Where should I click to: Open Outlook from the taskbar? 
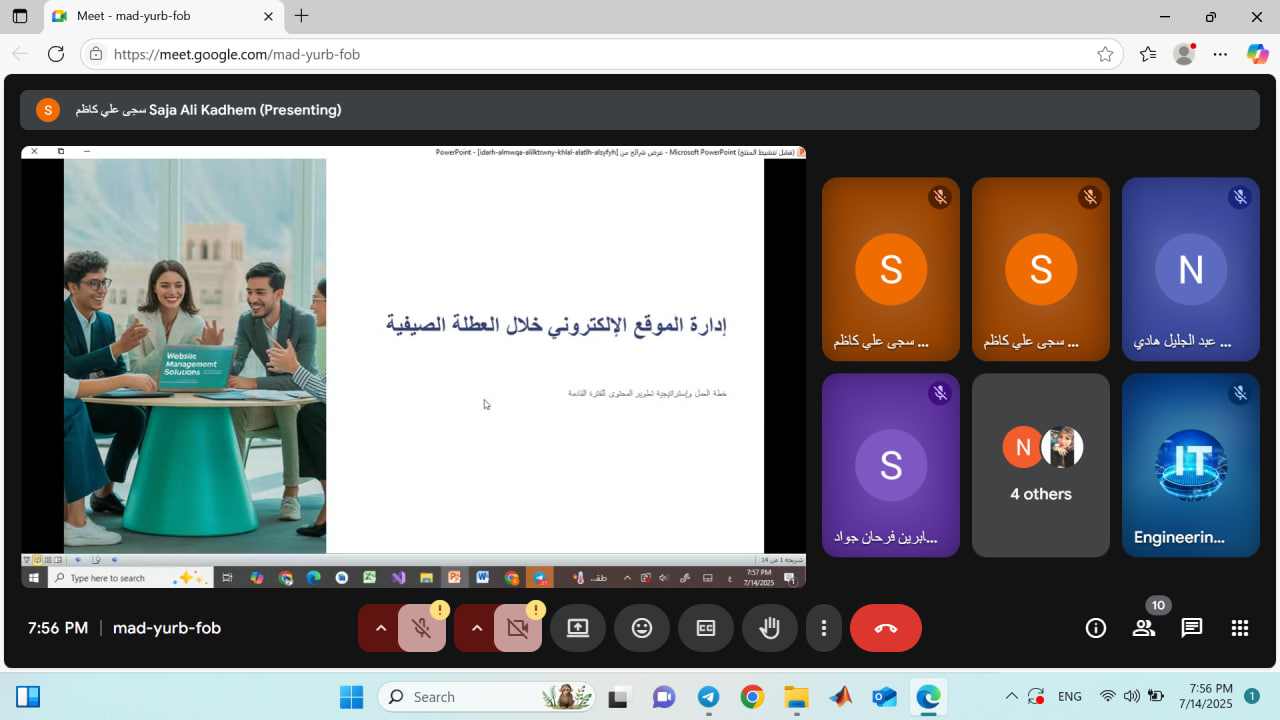coord(884,697)
